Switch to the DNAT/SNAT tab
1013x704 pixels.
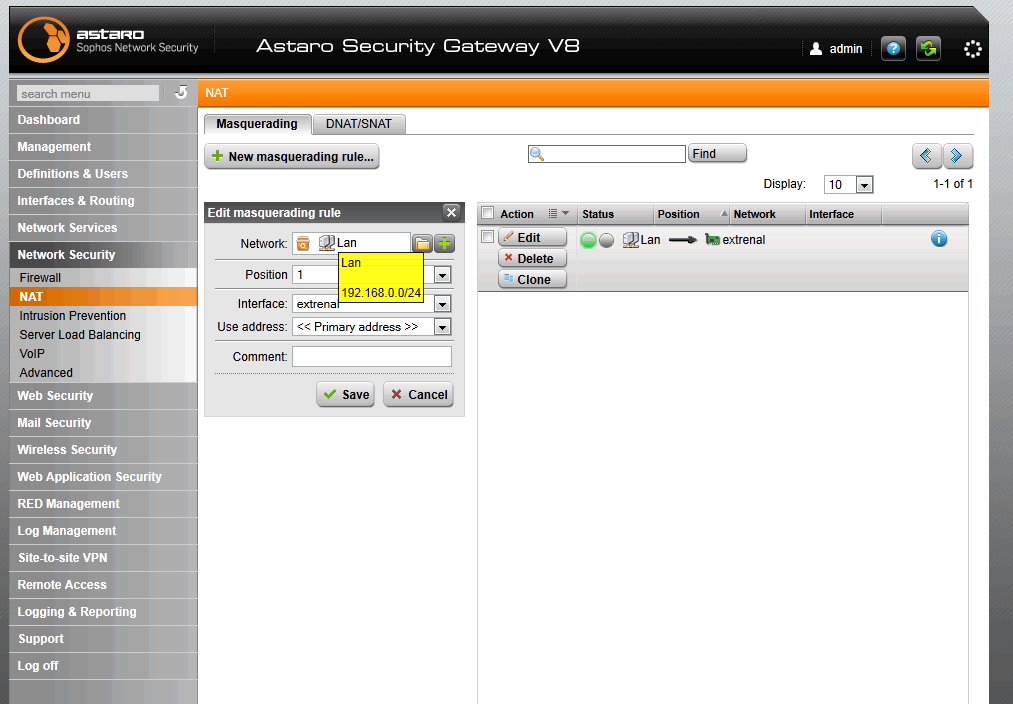[x=359, y=124]
